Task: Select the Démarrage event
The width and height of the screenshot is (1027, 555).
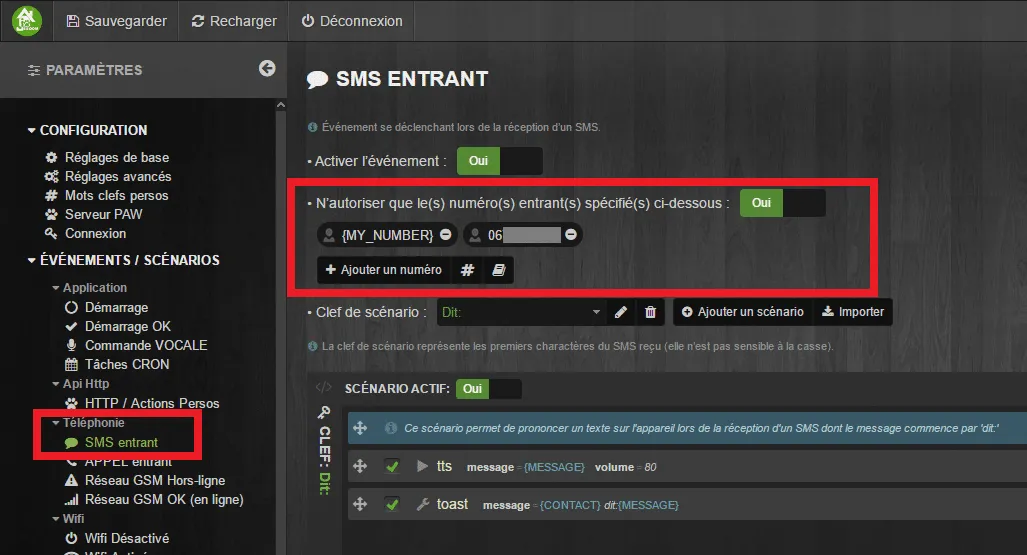Action: (x=107, y=307)
